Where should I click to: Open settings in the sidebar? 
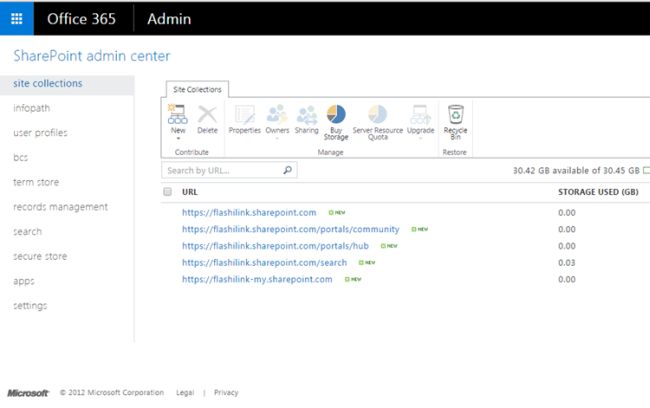[x=30, y=306]
